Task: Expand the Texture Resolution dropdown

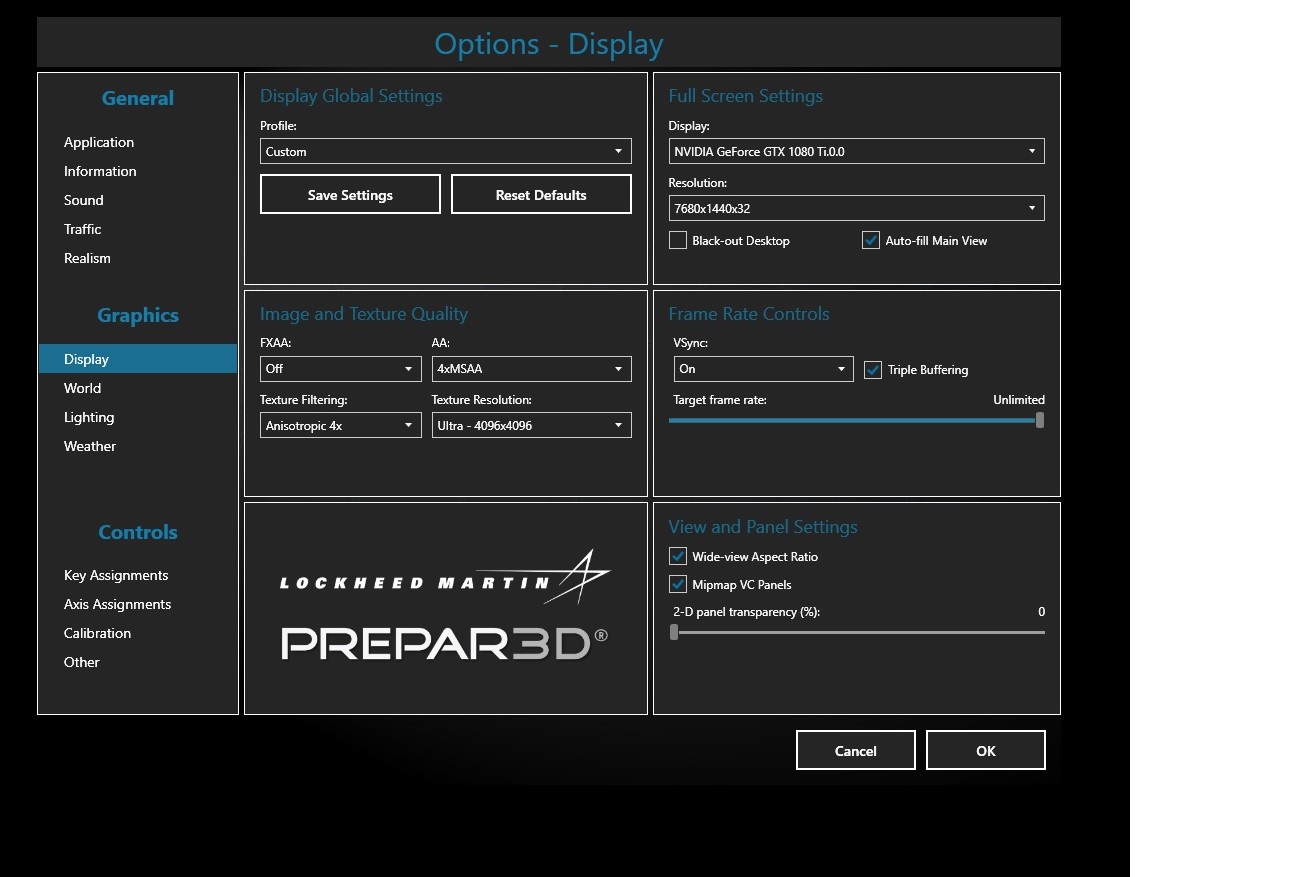Action: (531, 426)
